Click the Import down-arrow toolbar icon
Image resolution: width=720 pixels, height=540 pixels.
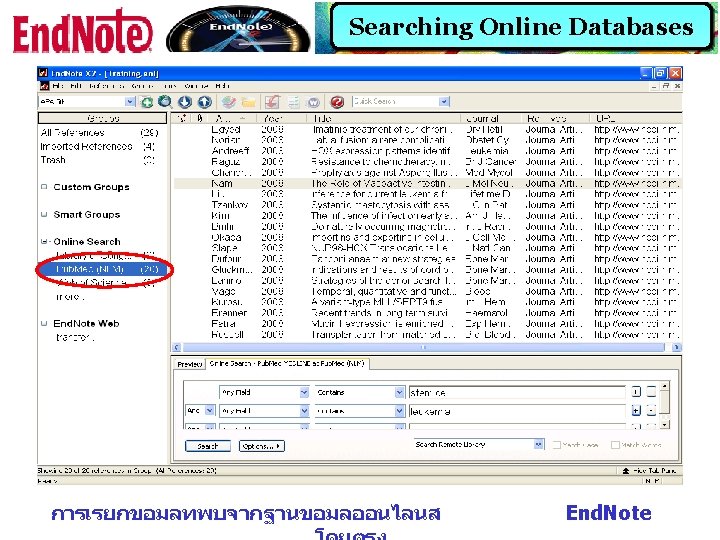coord(185,102)
